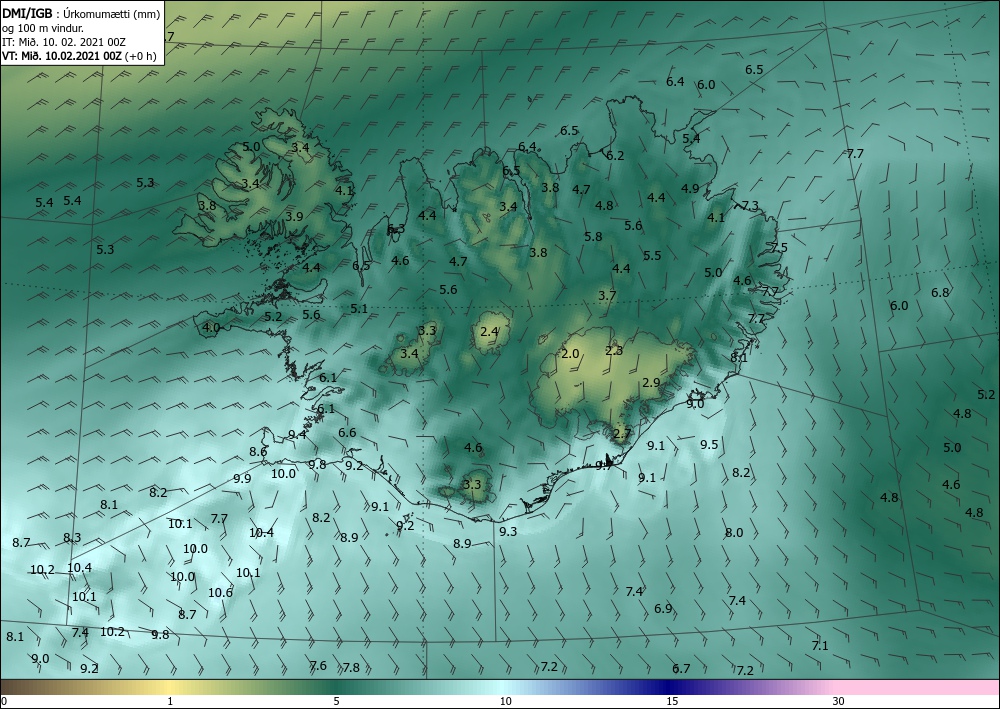The image size is (1000, 709).
Task: Click the 7.3 value on the map
Action: point(751,205)
